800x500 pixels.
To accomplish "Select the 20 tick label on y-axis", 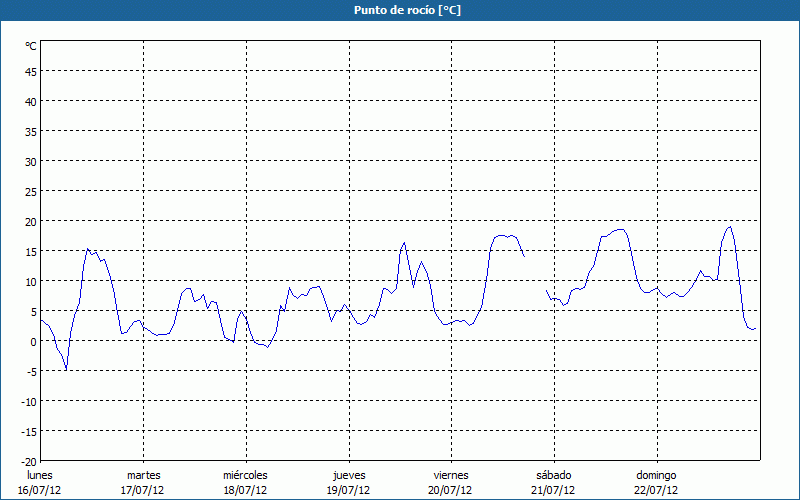I will click(x=31, y=221).
